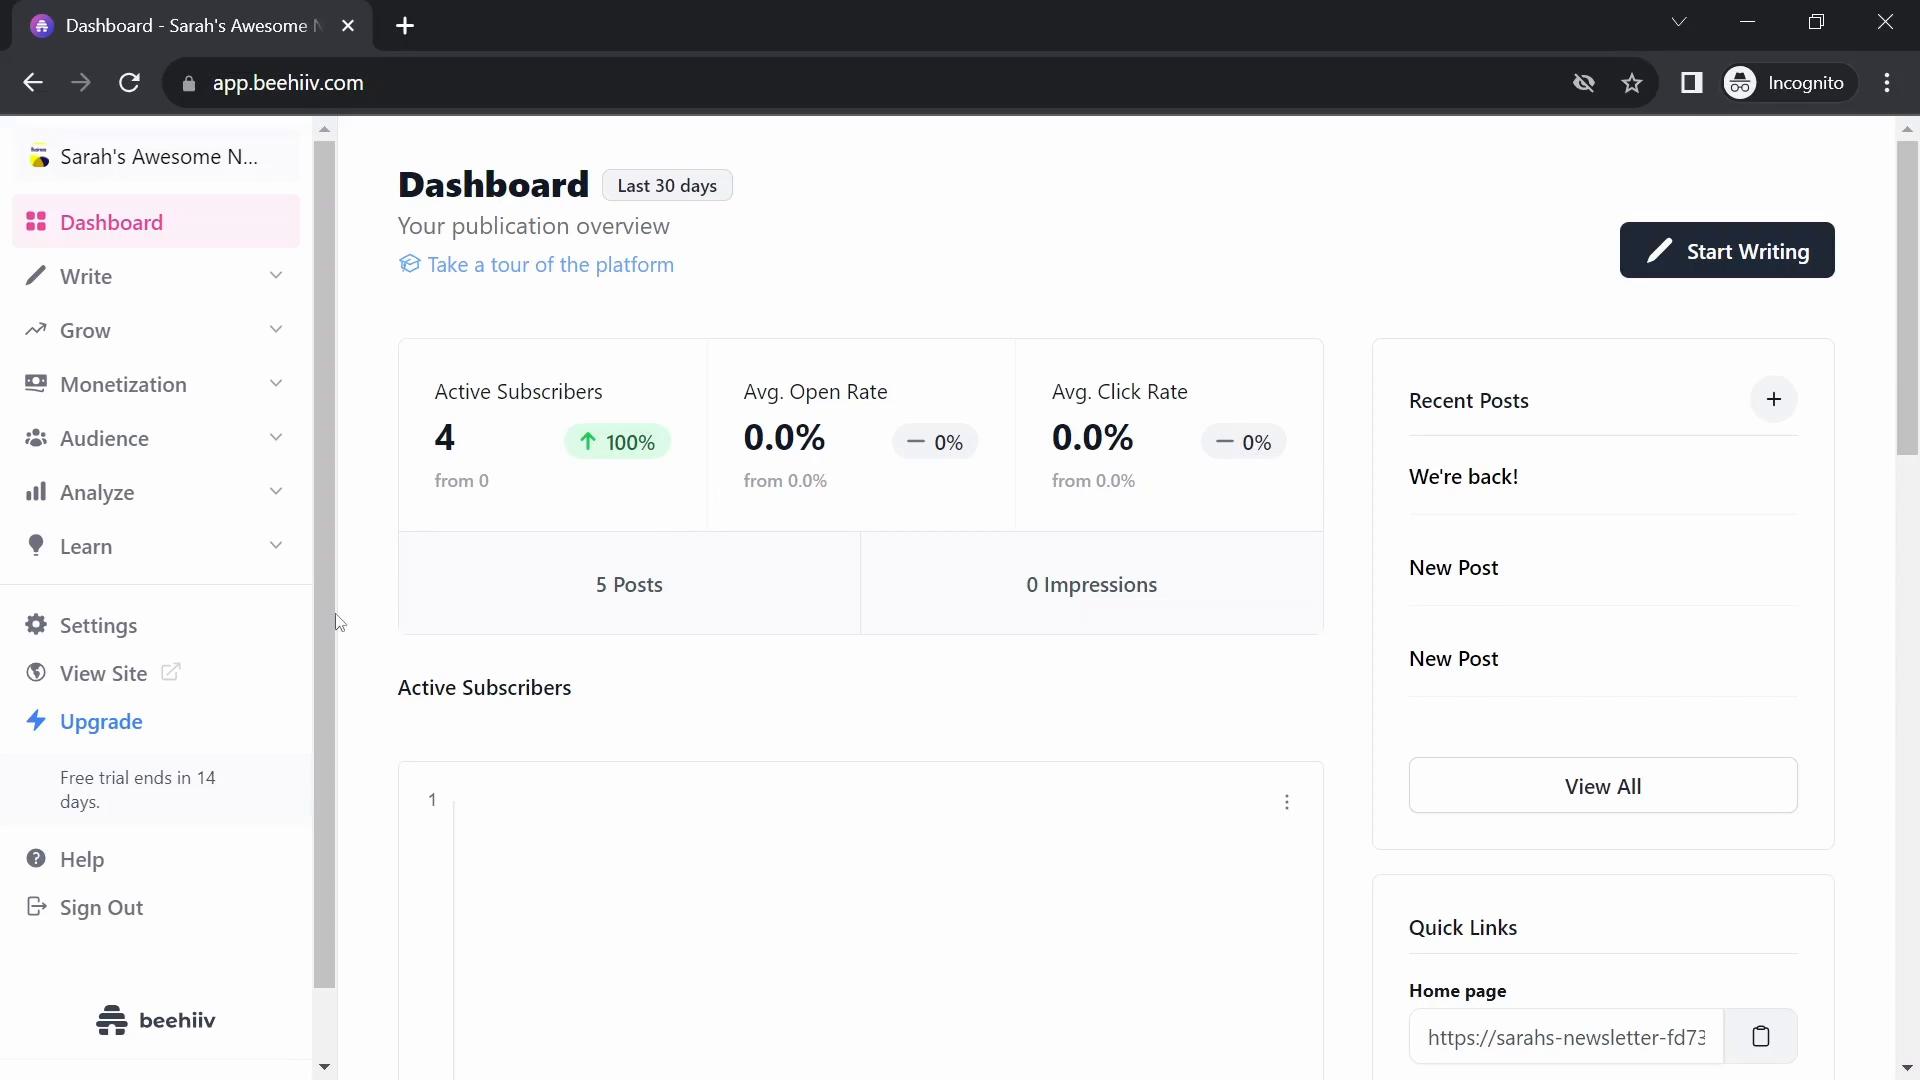Viewport: 1920px width, 1080px height.
Task: Click the View All posts button
Action: coord(1602,786)
